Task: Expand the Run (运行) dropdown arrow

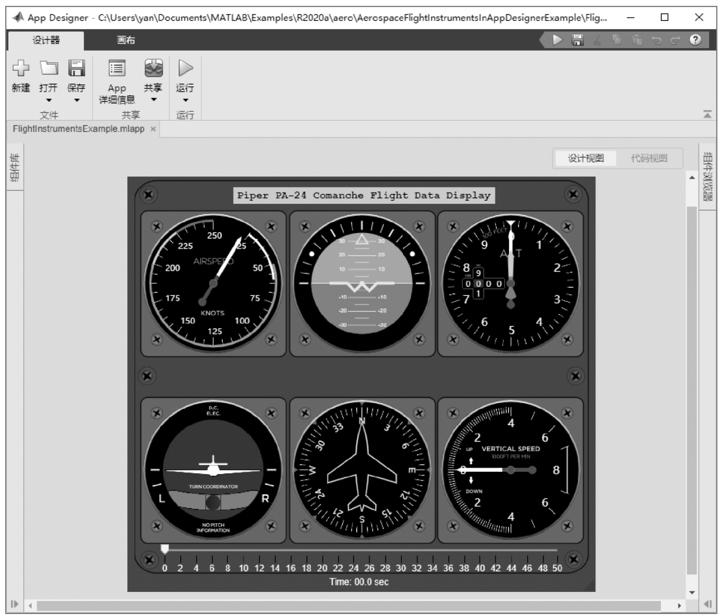Action: point(186,100)
